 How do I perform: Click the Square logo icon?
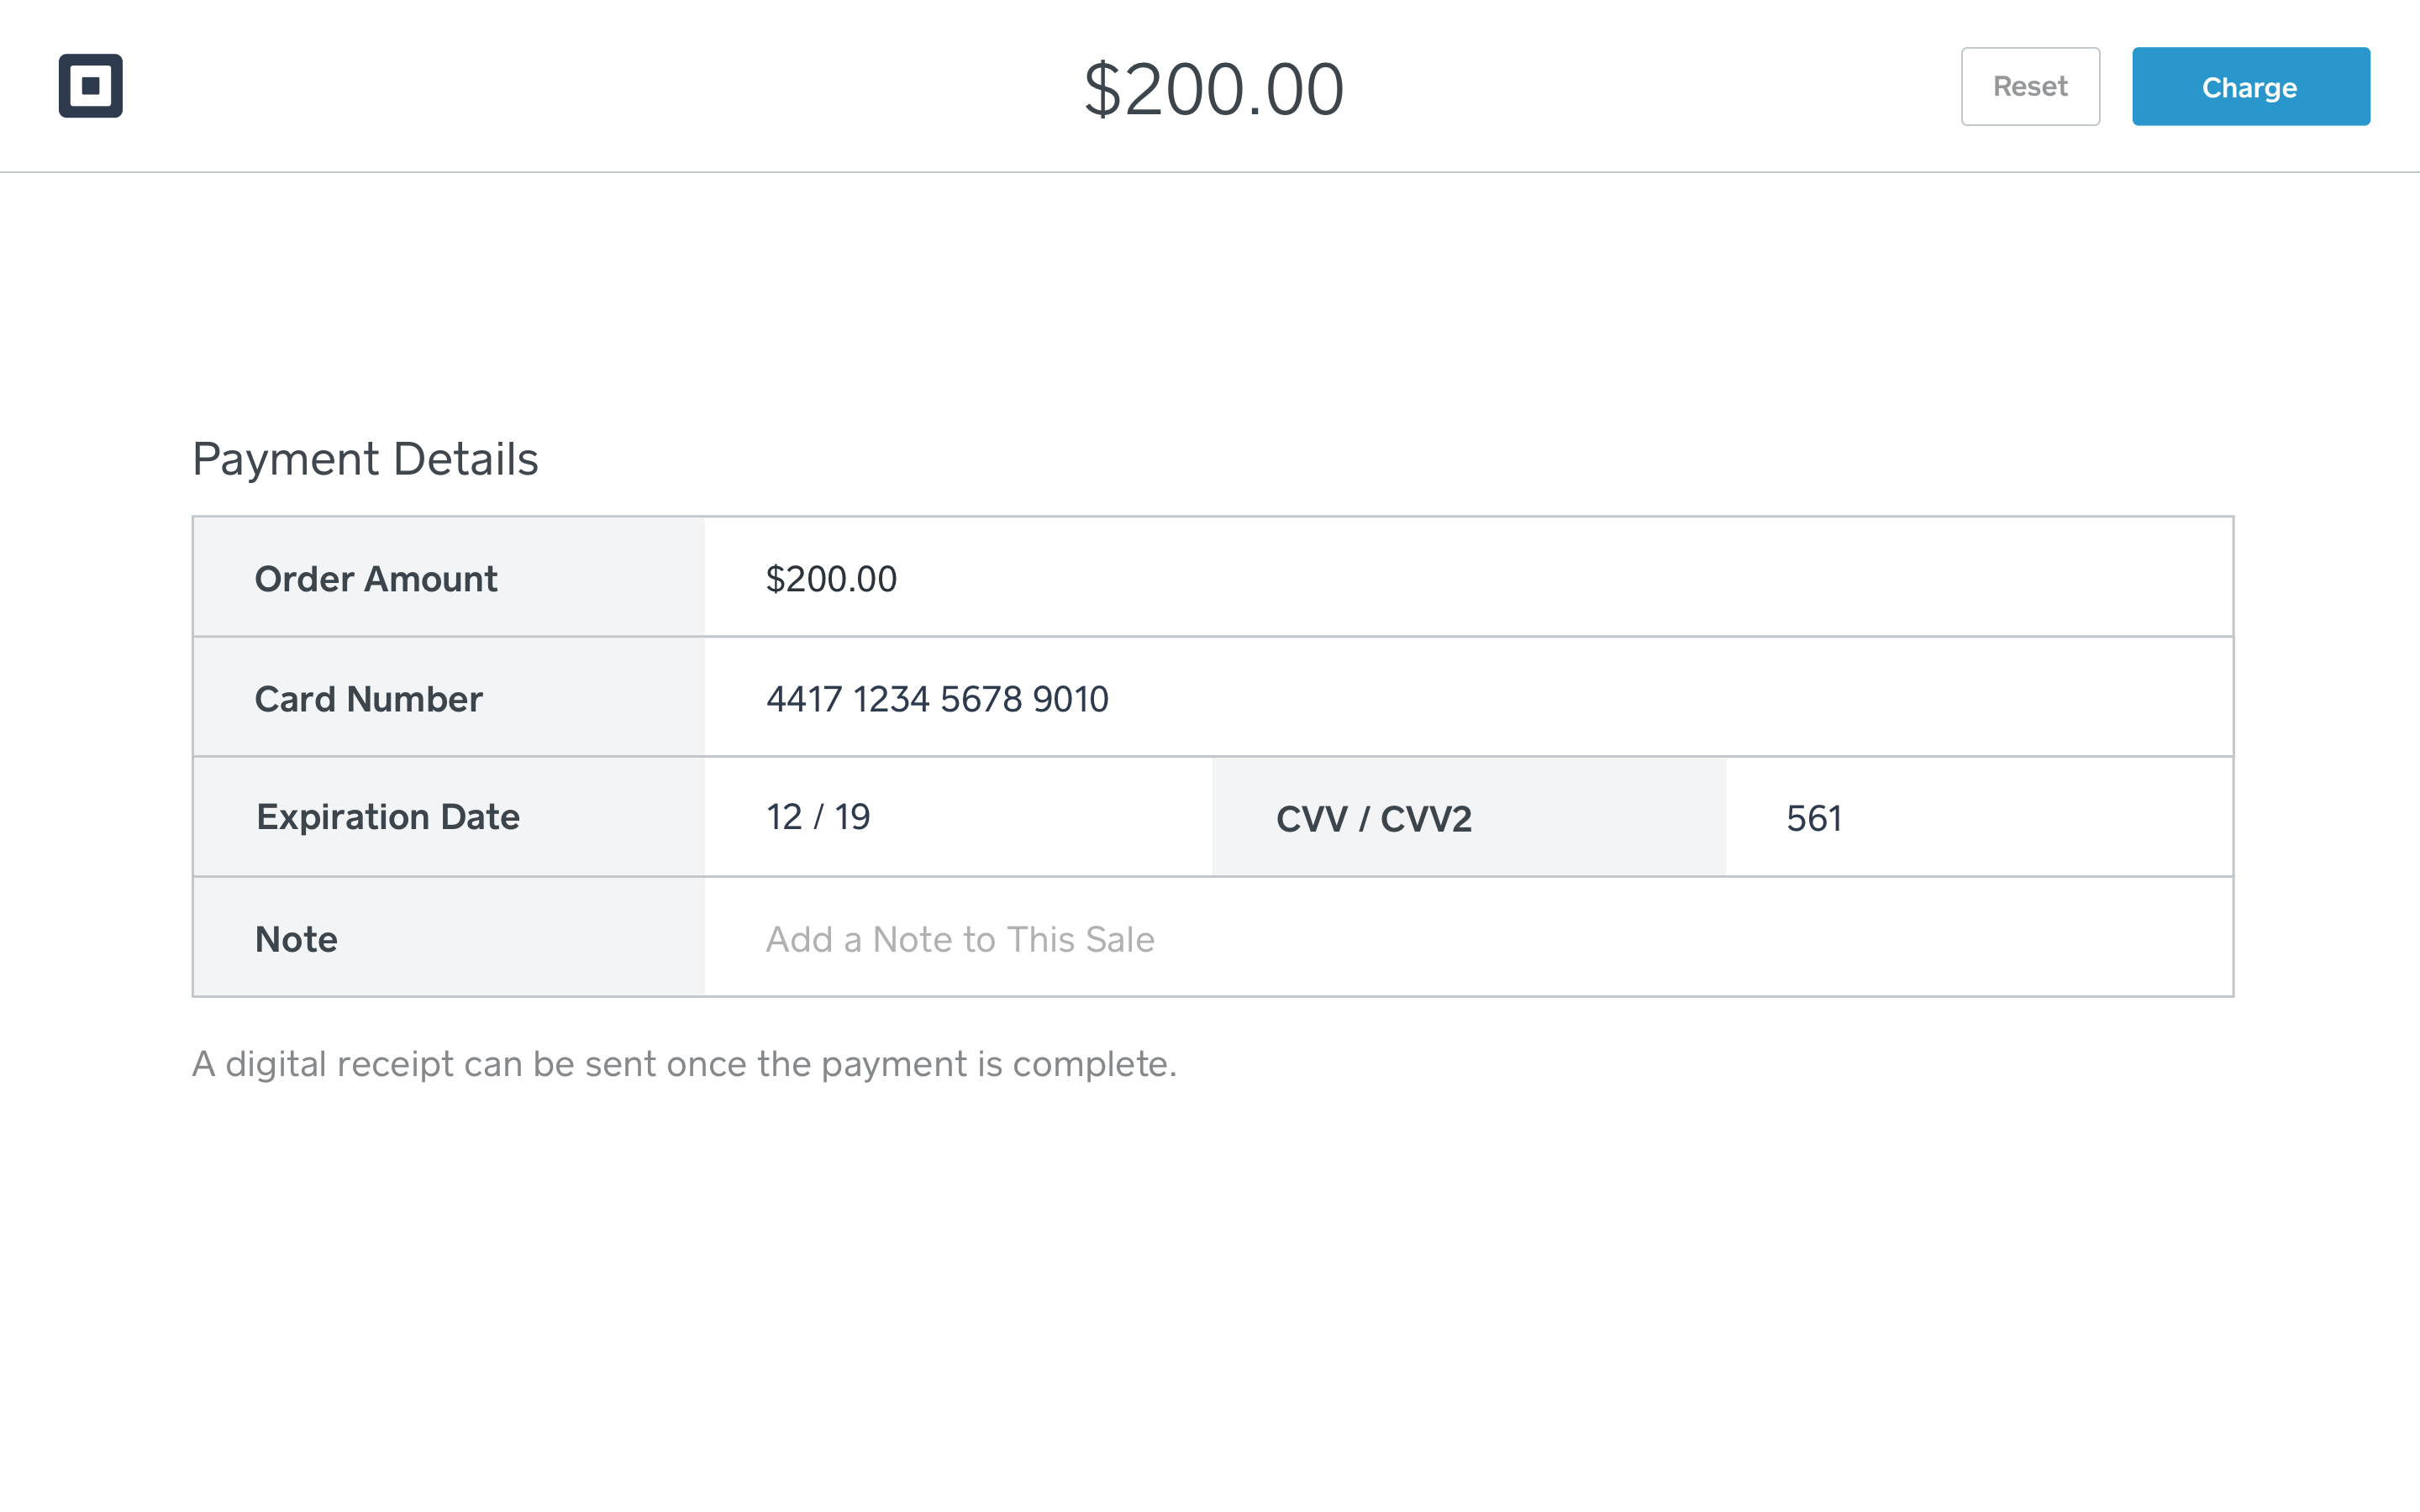point(90,86)
